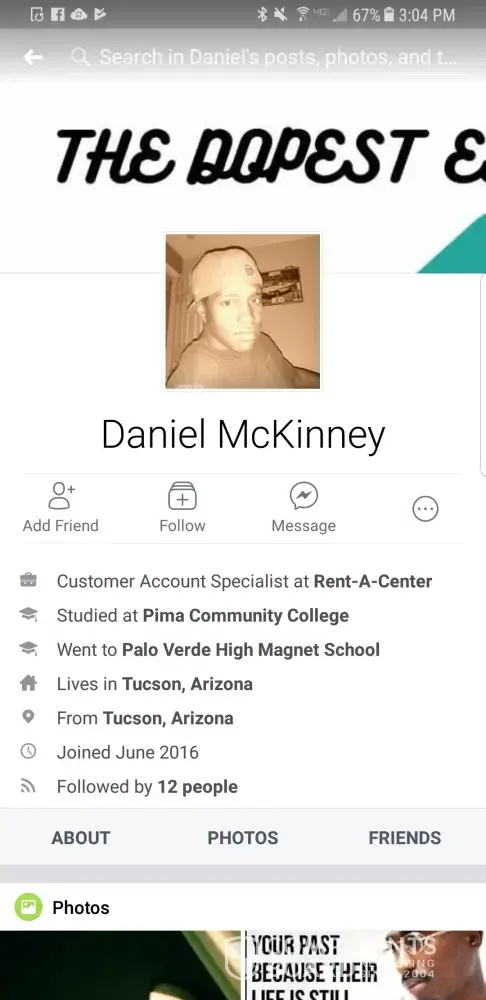Screen dimensions: 486x1000
Task: Tap the Follow icon
Action: point(182,496)
